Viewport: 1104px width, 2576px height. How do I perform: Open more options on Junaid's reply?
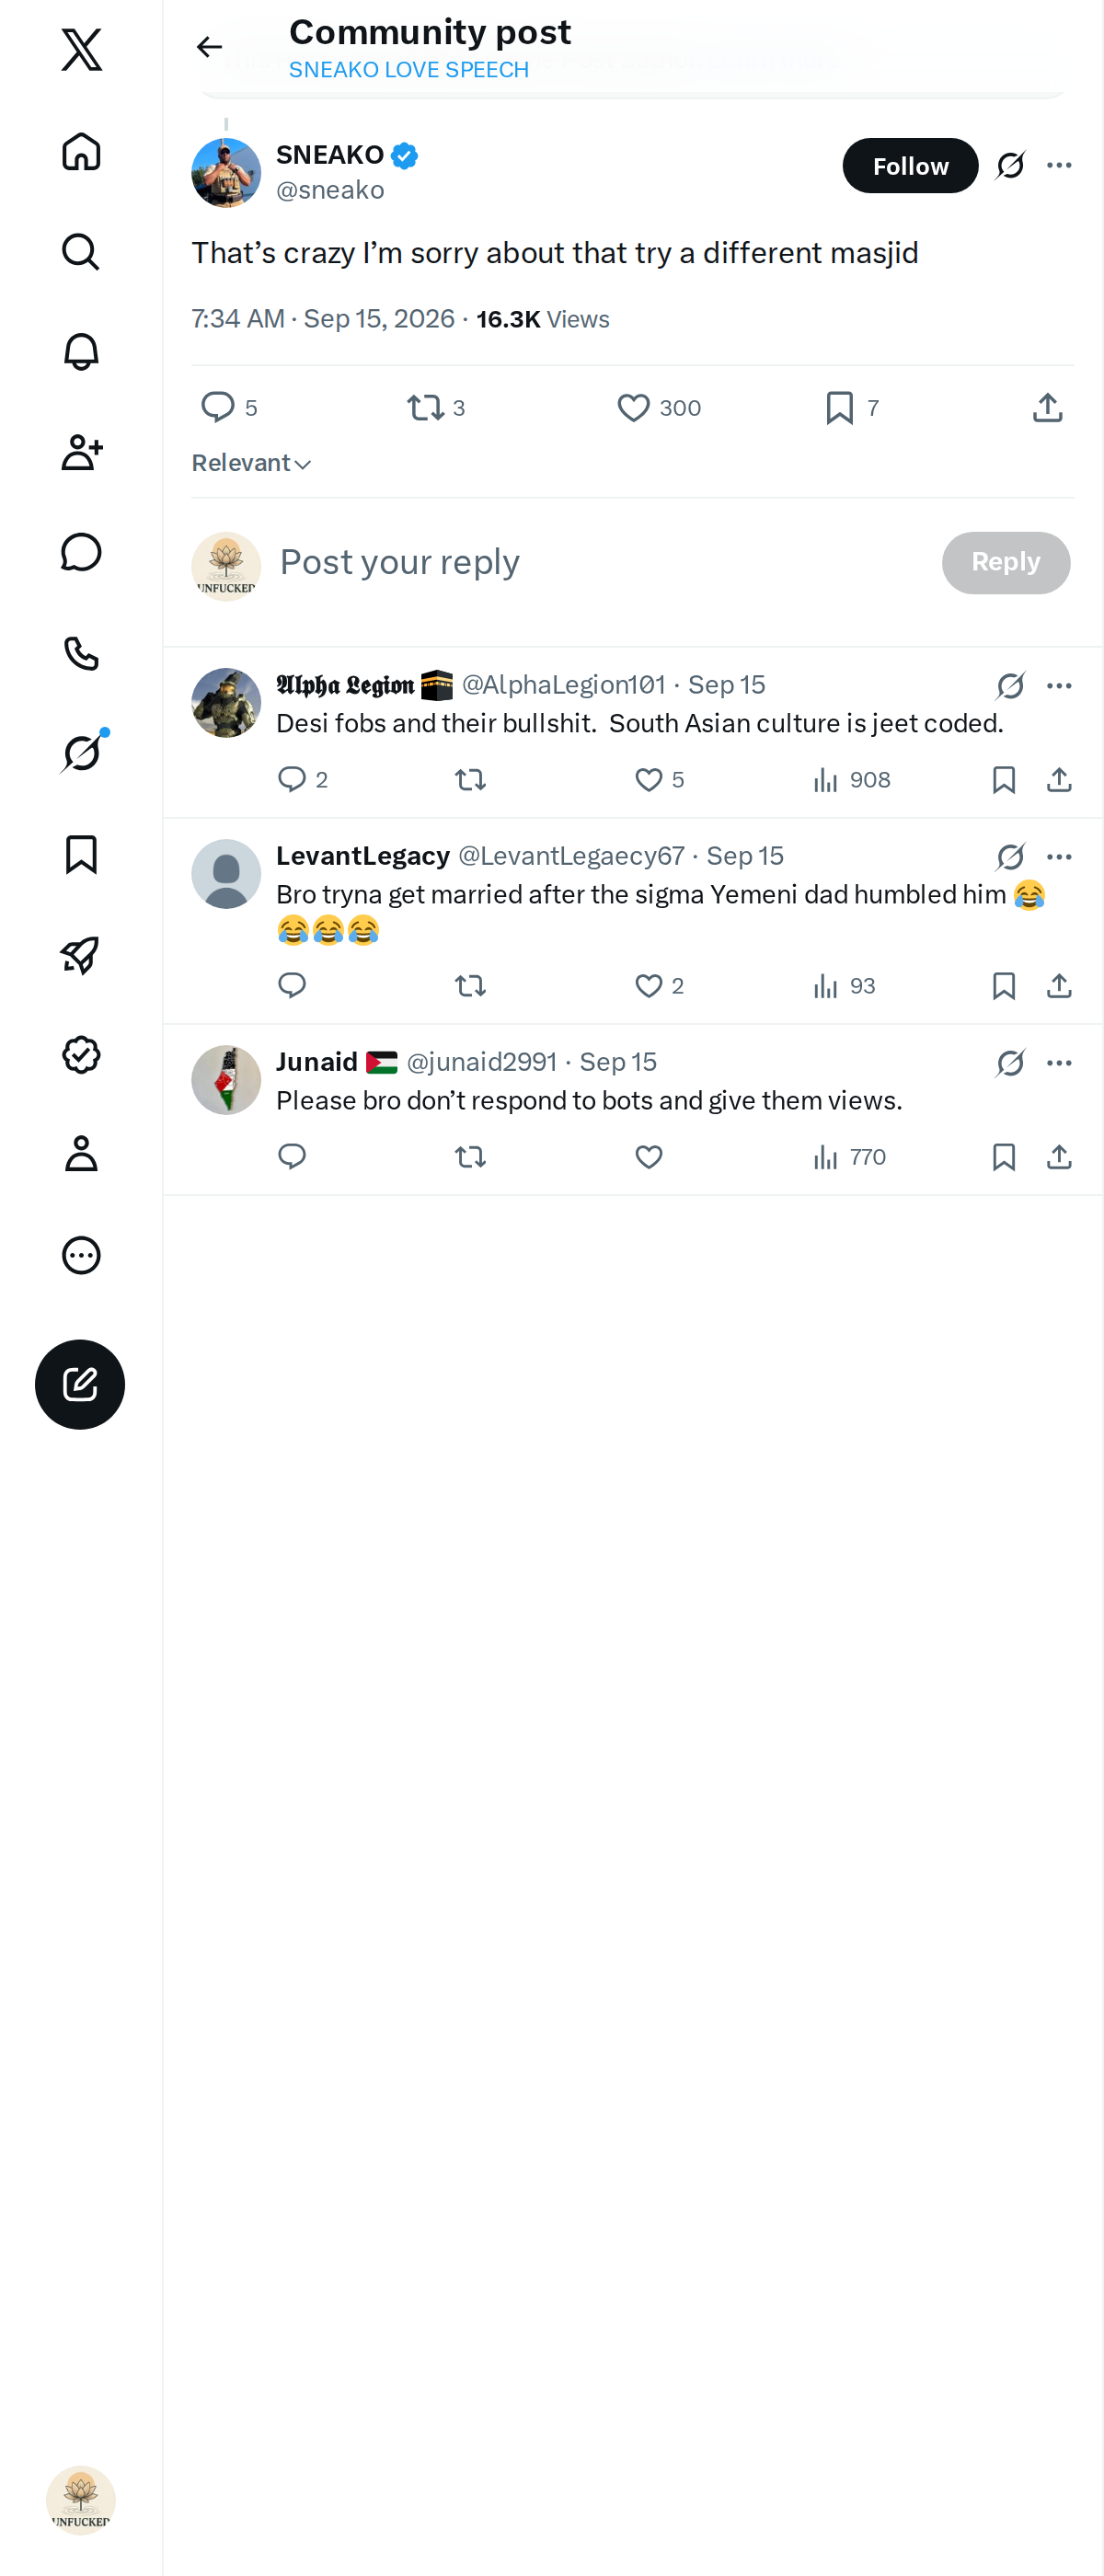click(1059, 1062)
